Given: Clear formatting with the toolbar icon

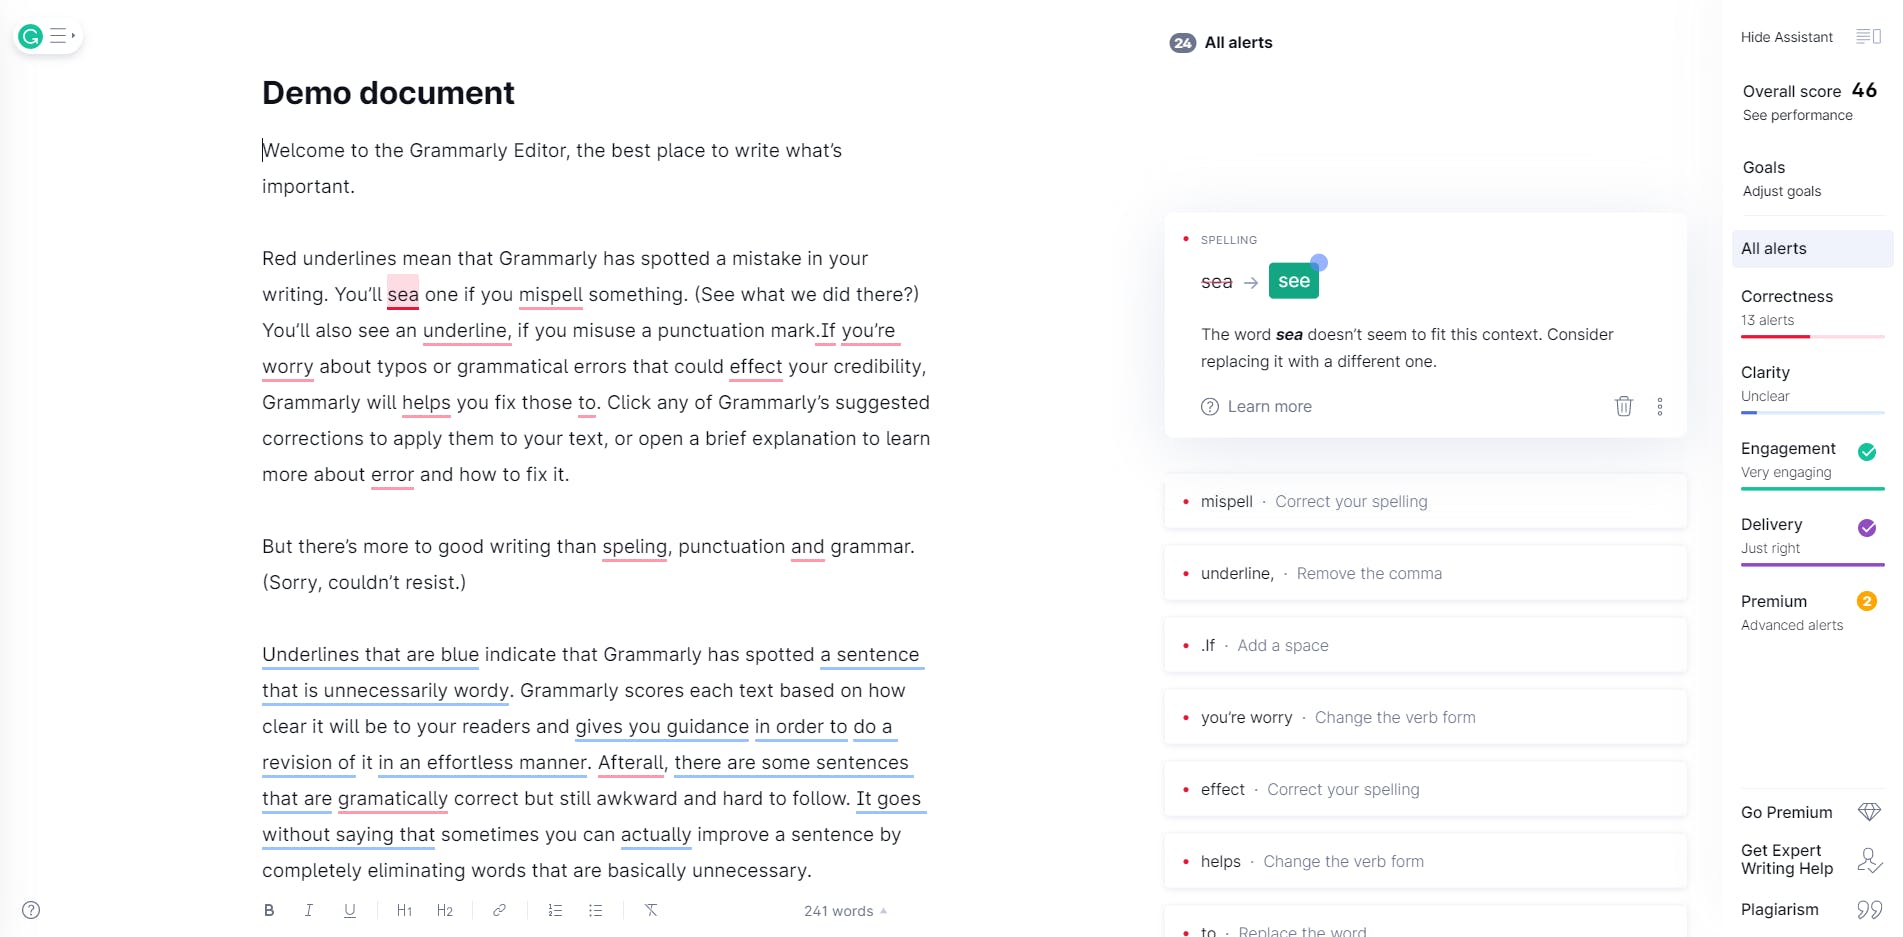Looking at the screenshot, I should [x=651, y=910].
